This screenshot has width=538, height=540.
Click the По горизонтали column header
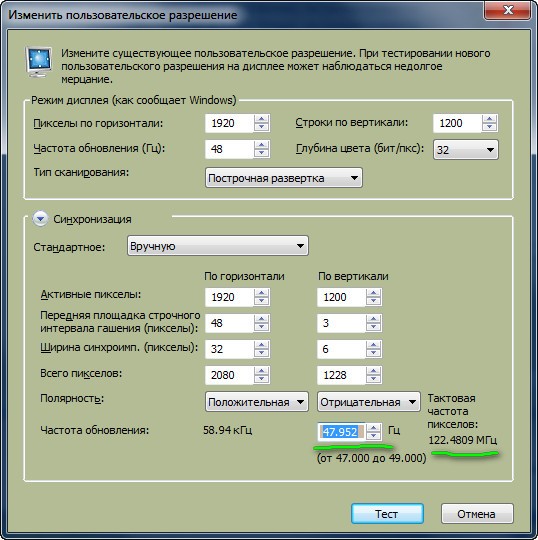tap(244, 276)
